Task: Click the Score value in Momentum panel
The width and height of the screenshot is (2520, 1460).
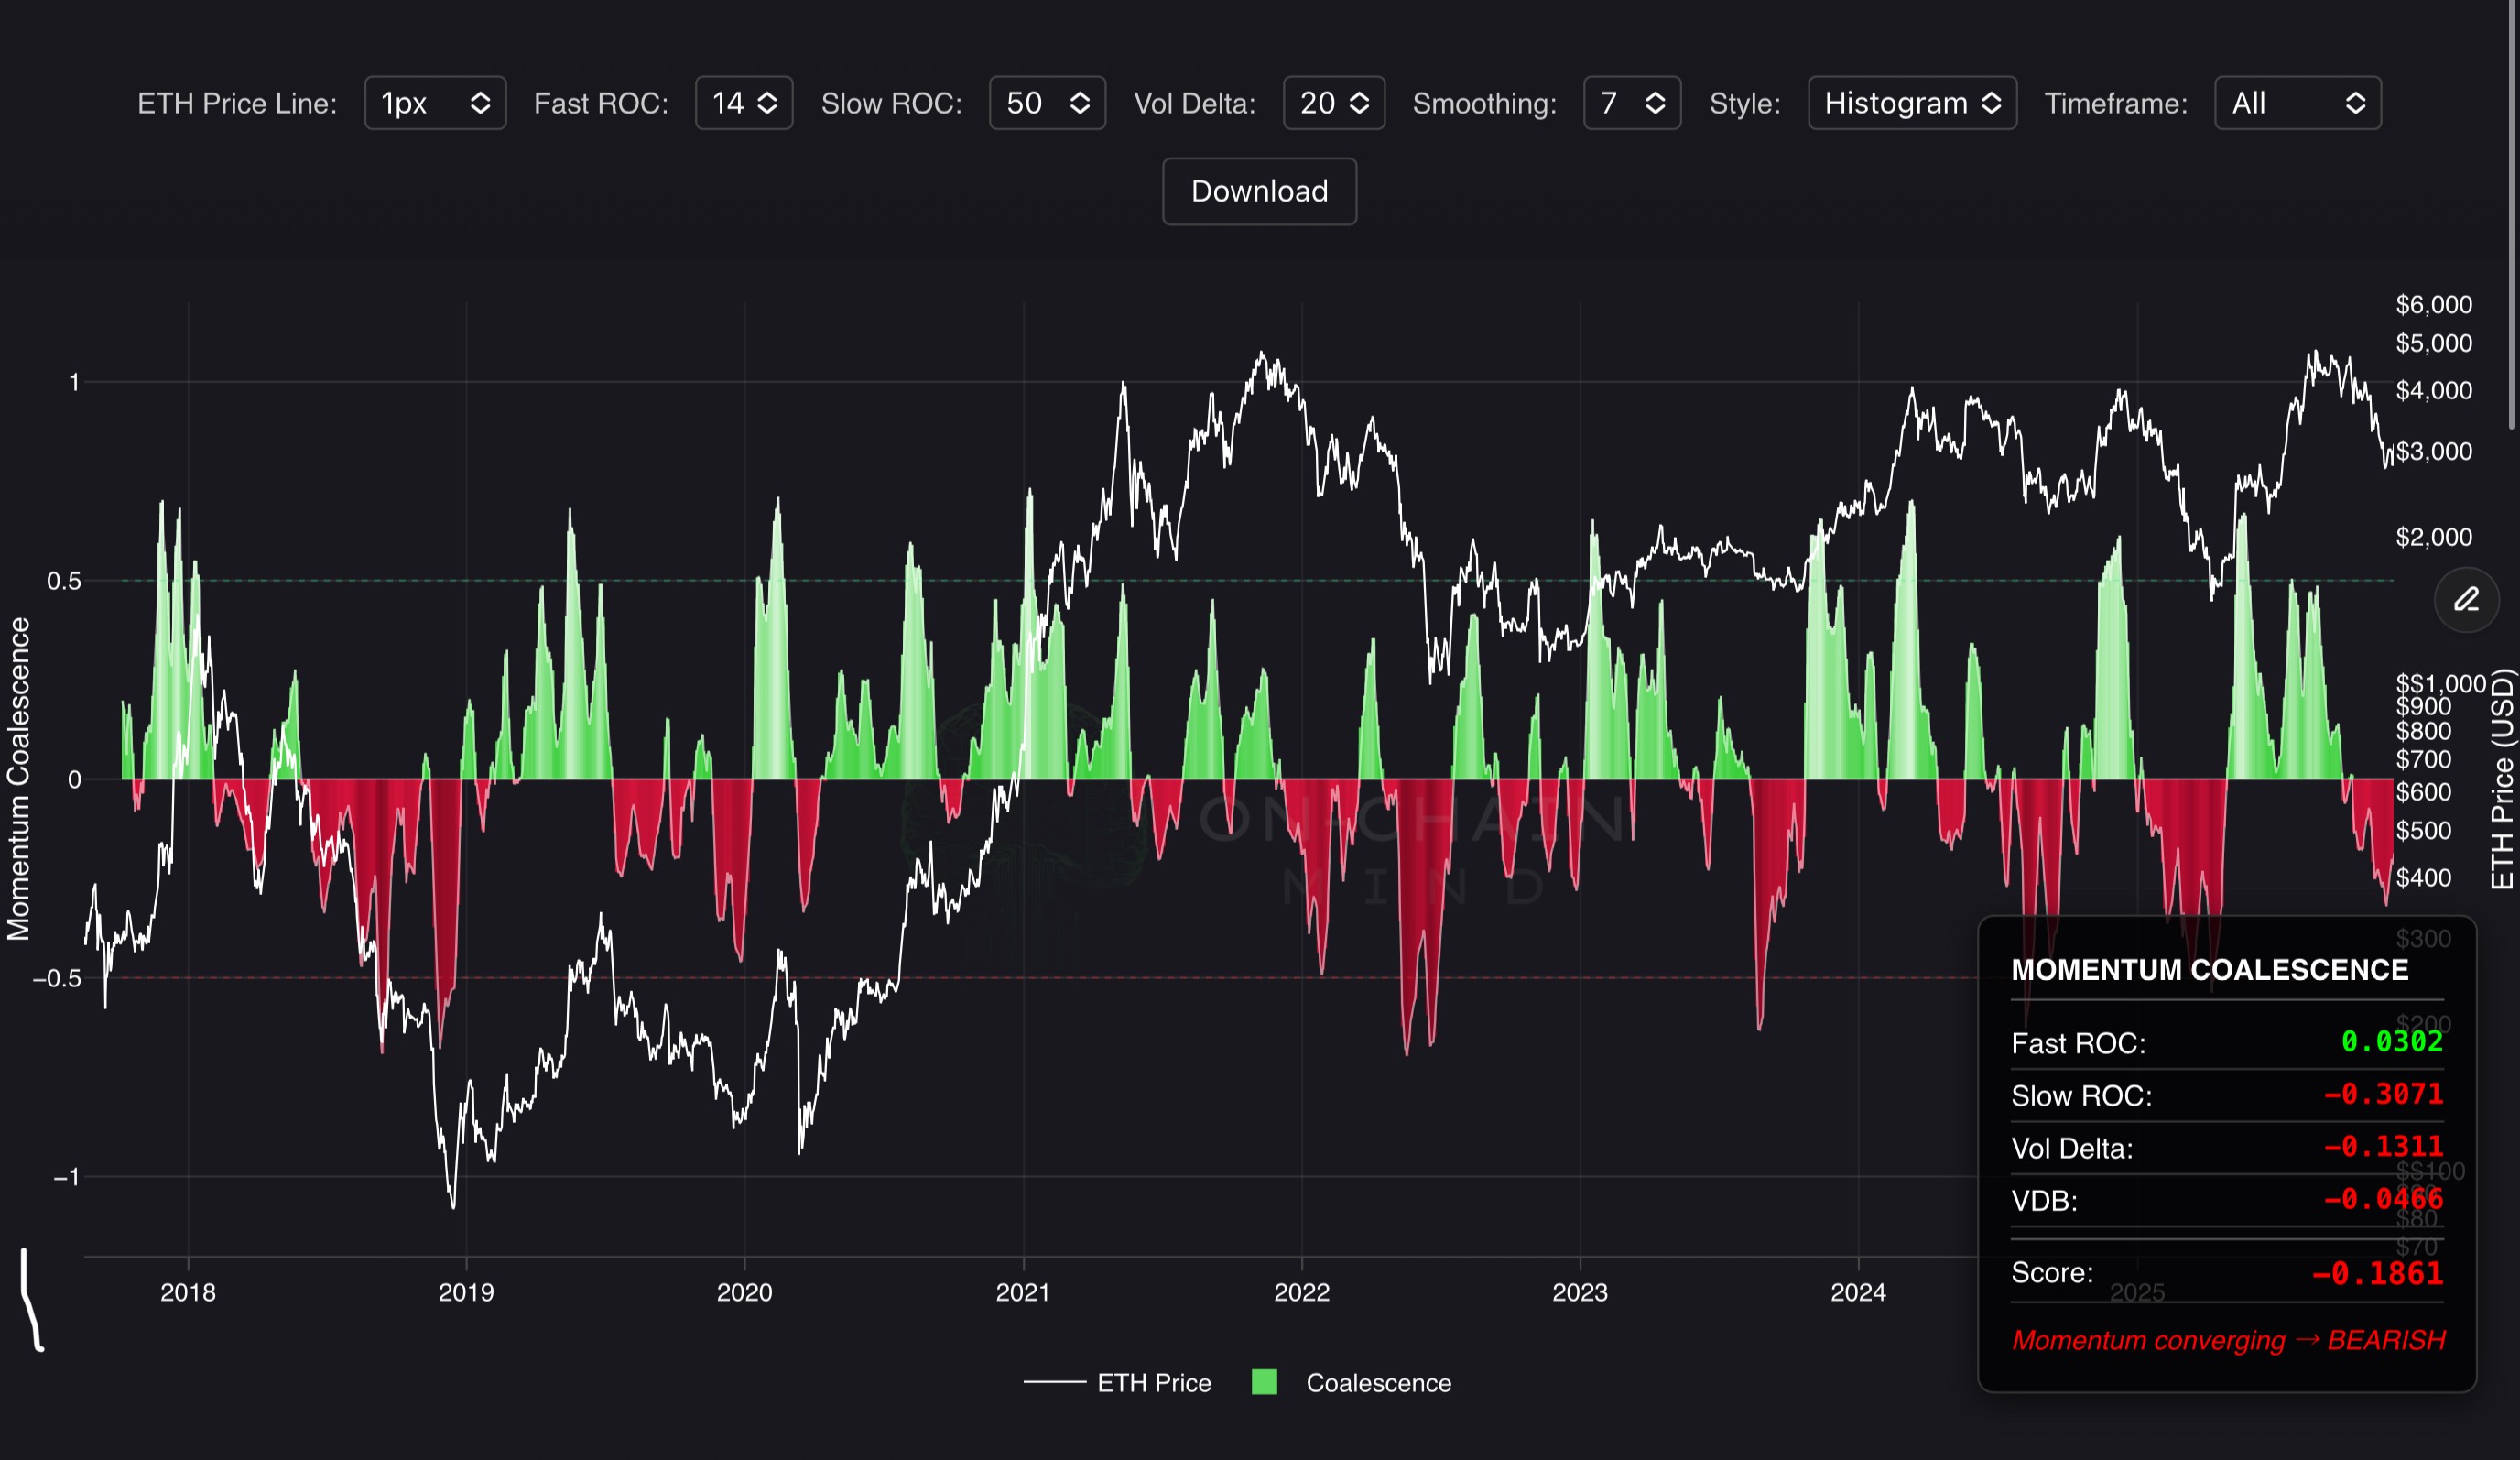Action: click(2376, 1273)
